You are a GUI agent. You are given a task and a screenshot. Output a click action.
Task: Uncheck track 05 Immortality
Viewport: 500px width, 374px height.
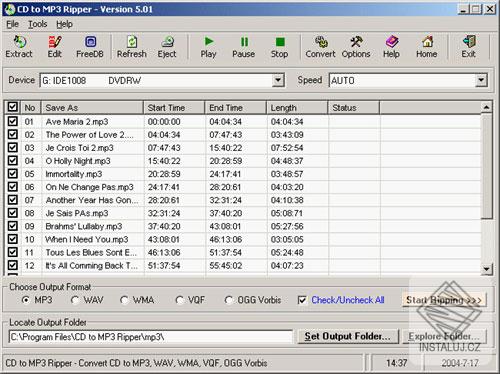pos(13,173)
